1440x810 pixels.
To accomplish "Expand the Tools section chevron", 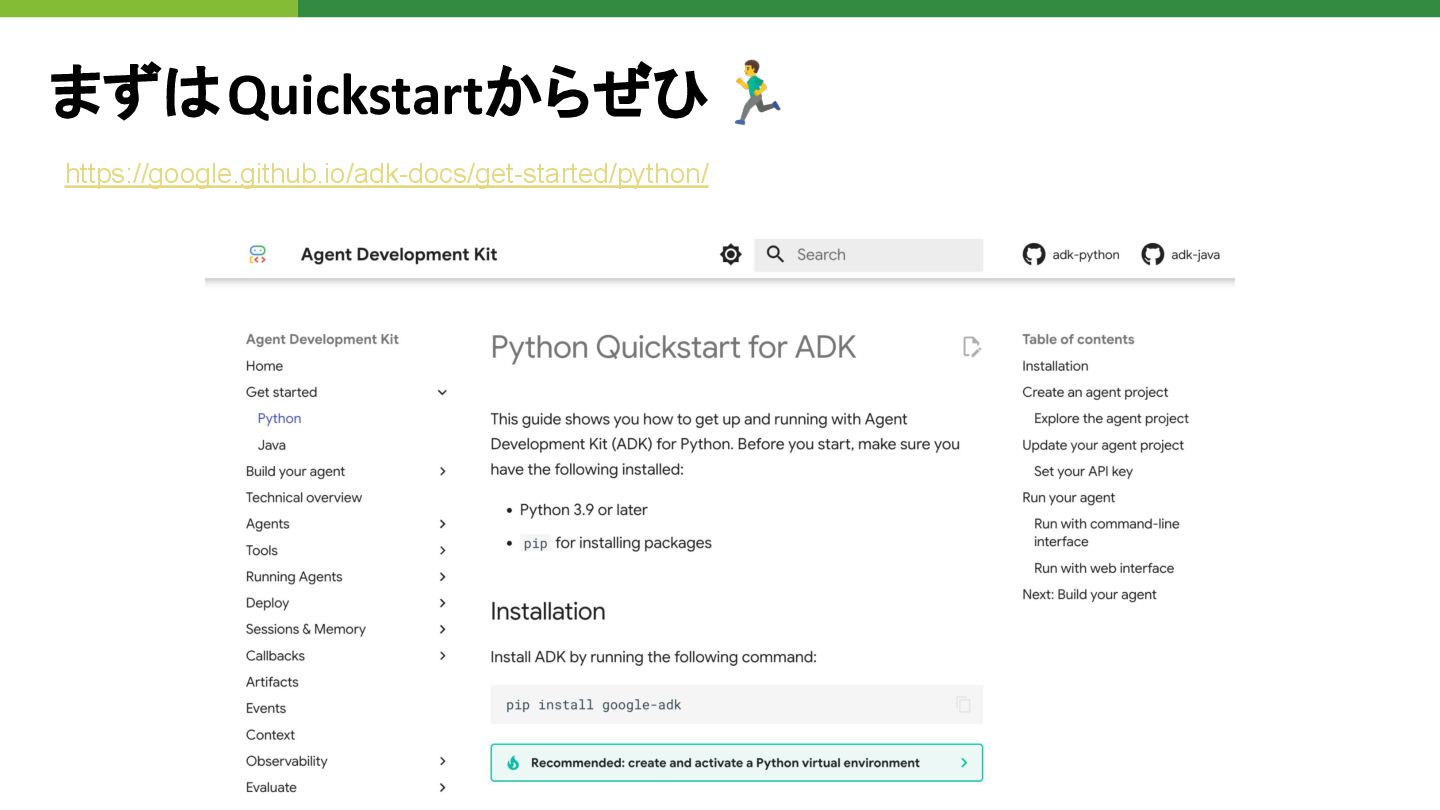I will pyautogui.click(x=442, y=550).
